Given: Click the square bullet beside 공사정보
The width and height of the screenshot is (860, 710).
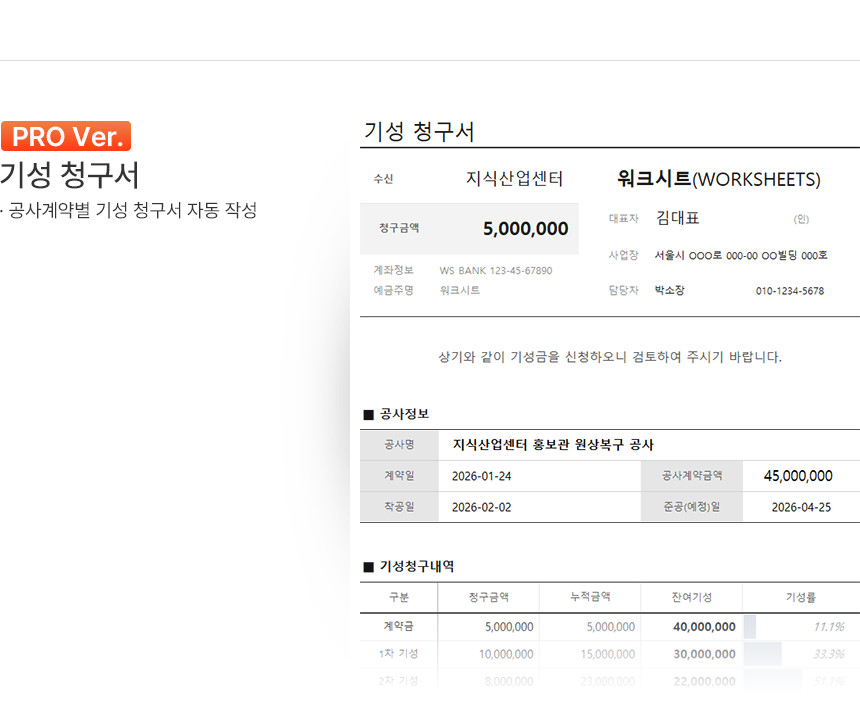Looking at the screenshot, I should tap(368, 414).
